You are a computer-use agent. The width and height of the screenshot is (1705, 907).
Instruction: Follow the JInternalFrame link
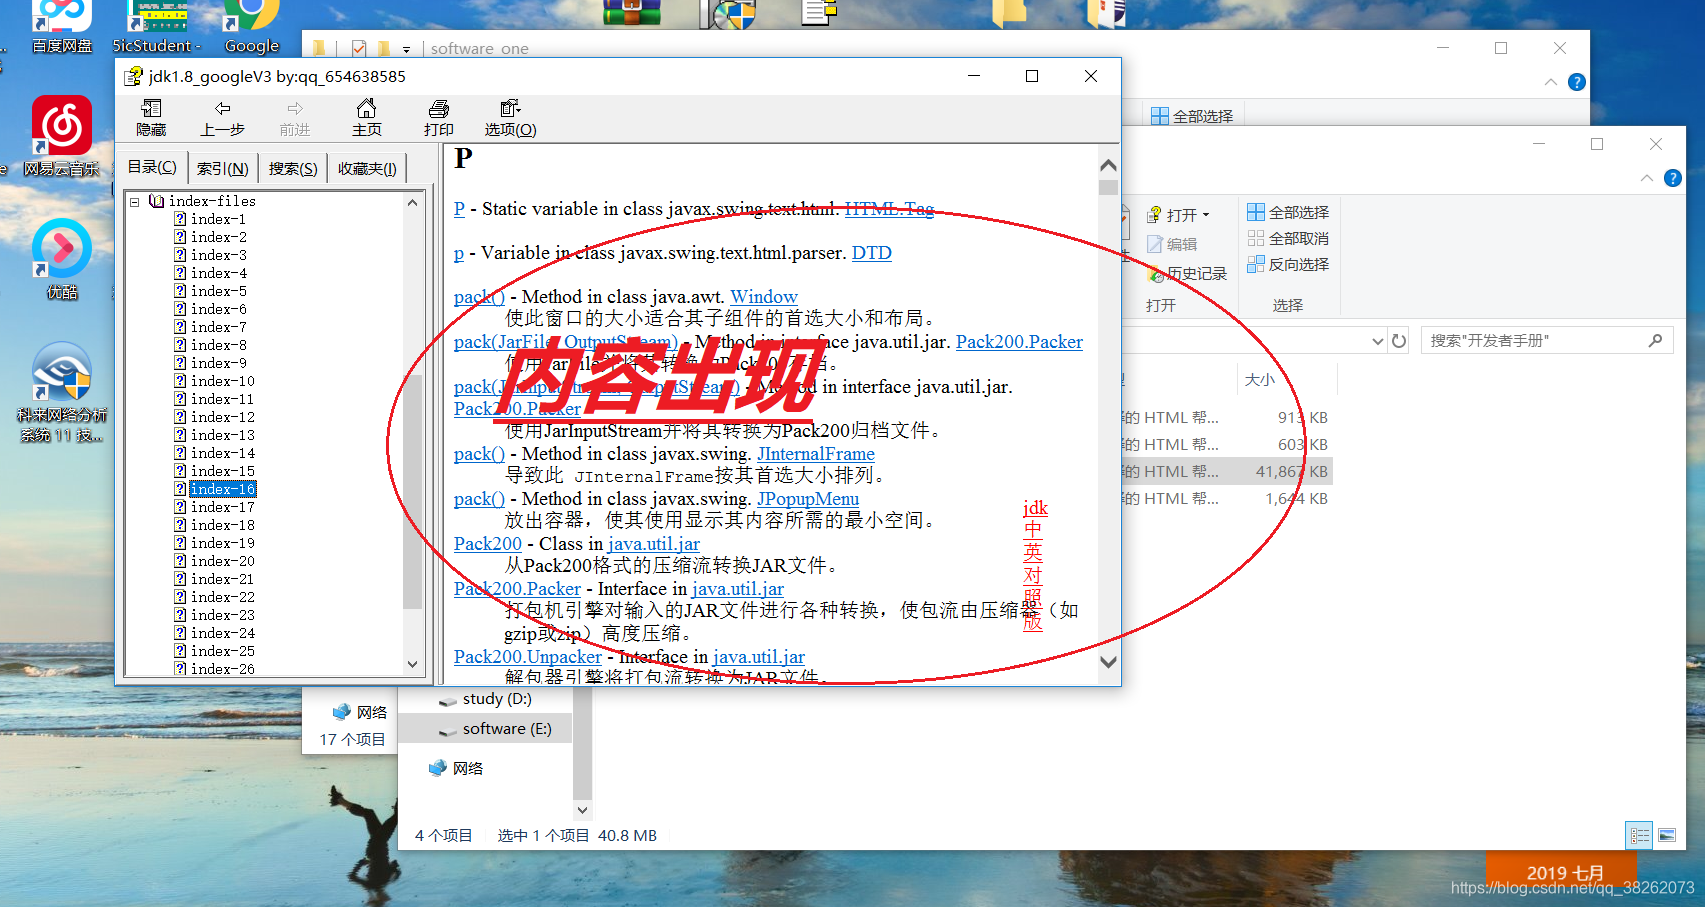click(x=816, y=454)
